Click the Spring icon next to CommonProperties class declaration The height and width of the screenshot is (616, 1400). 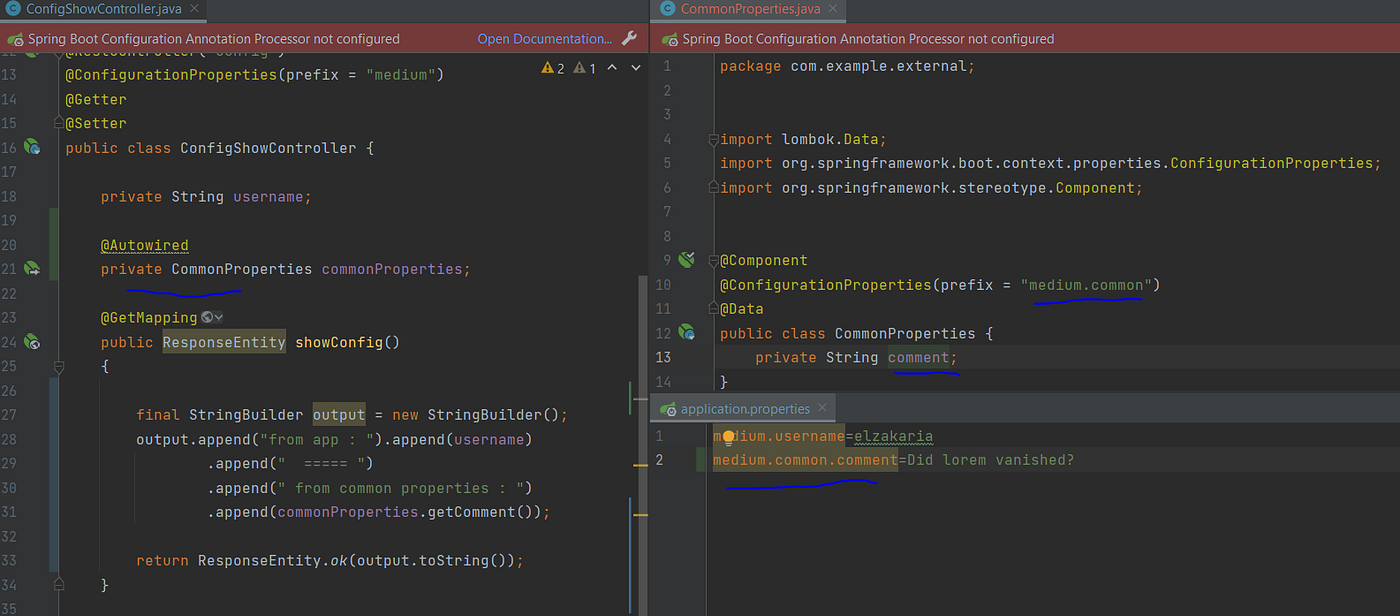pos(686,332)
